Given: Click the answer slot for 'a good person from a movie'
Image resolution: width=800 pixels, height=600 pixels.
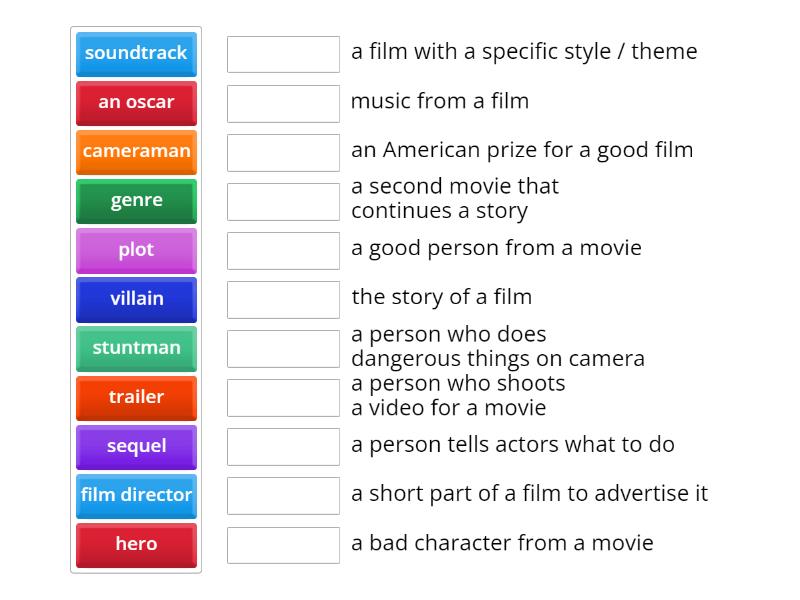Looking at the screenshot, I should [x=283, y=250].
